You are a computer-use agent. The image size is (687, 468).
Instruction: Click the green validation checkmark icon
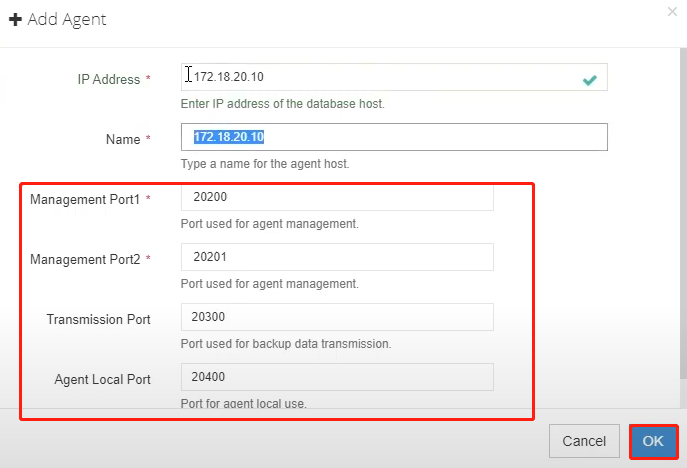click(x=590, y=80)
